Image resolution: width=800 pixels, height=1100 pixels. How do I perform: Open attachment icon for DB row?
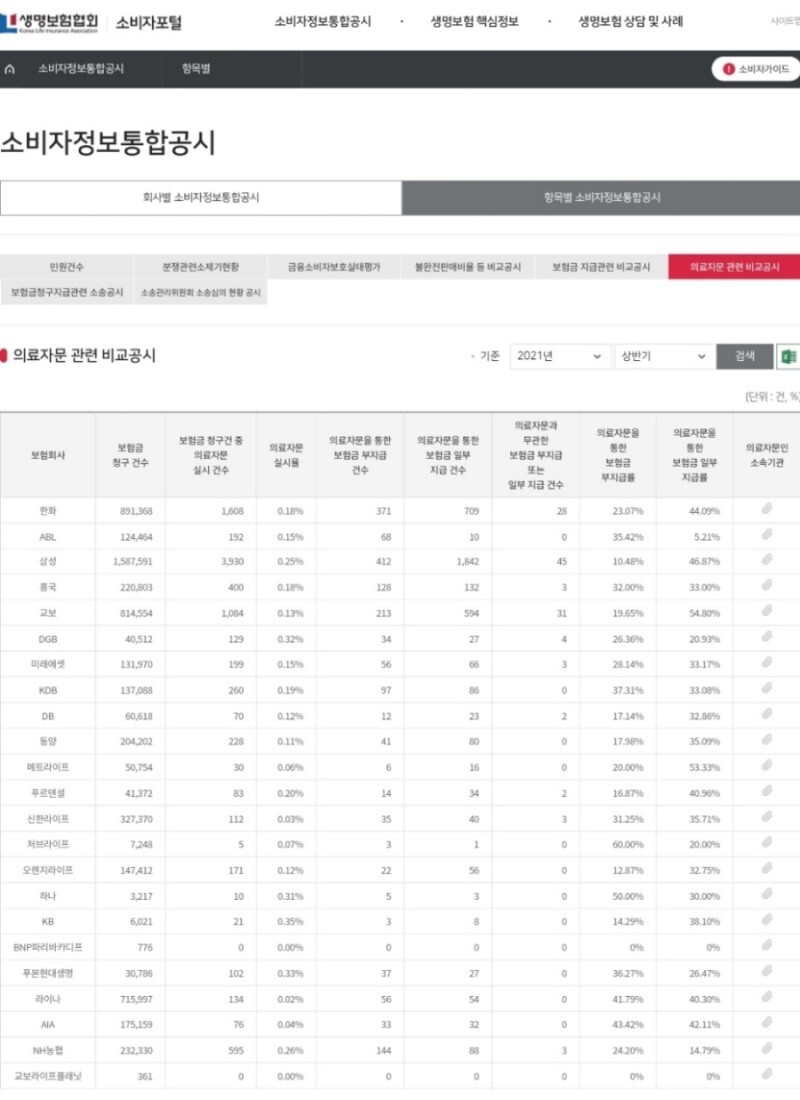[x=767, y=715]
